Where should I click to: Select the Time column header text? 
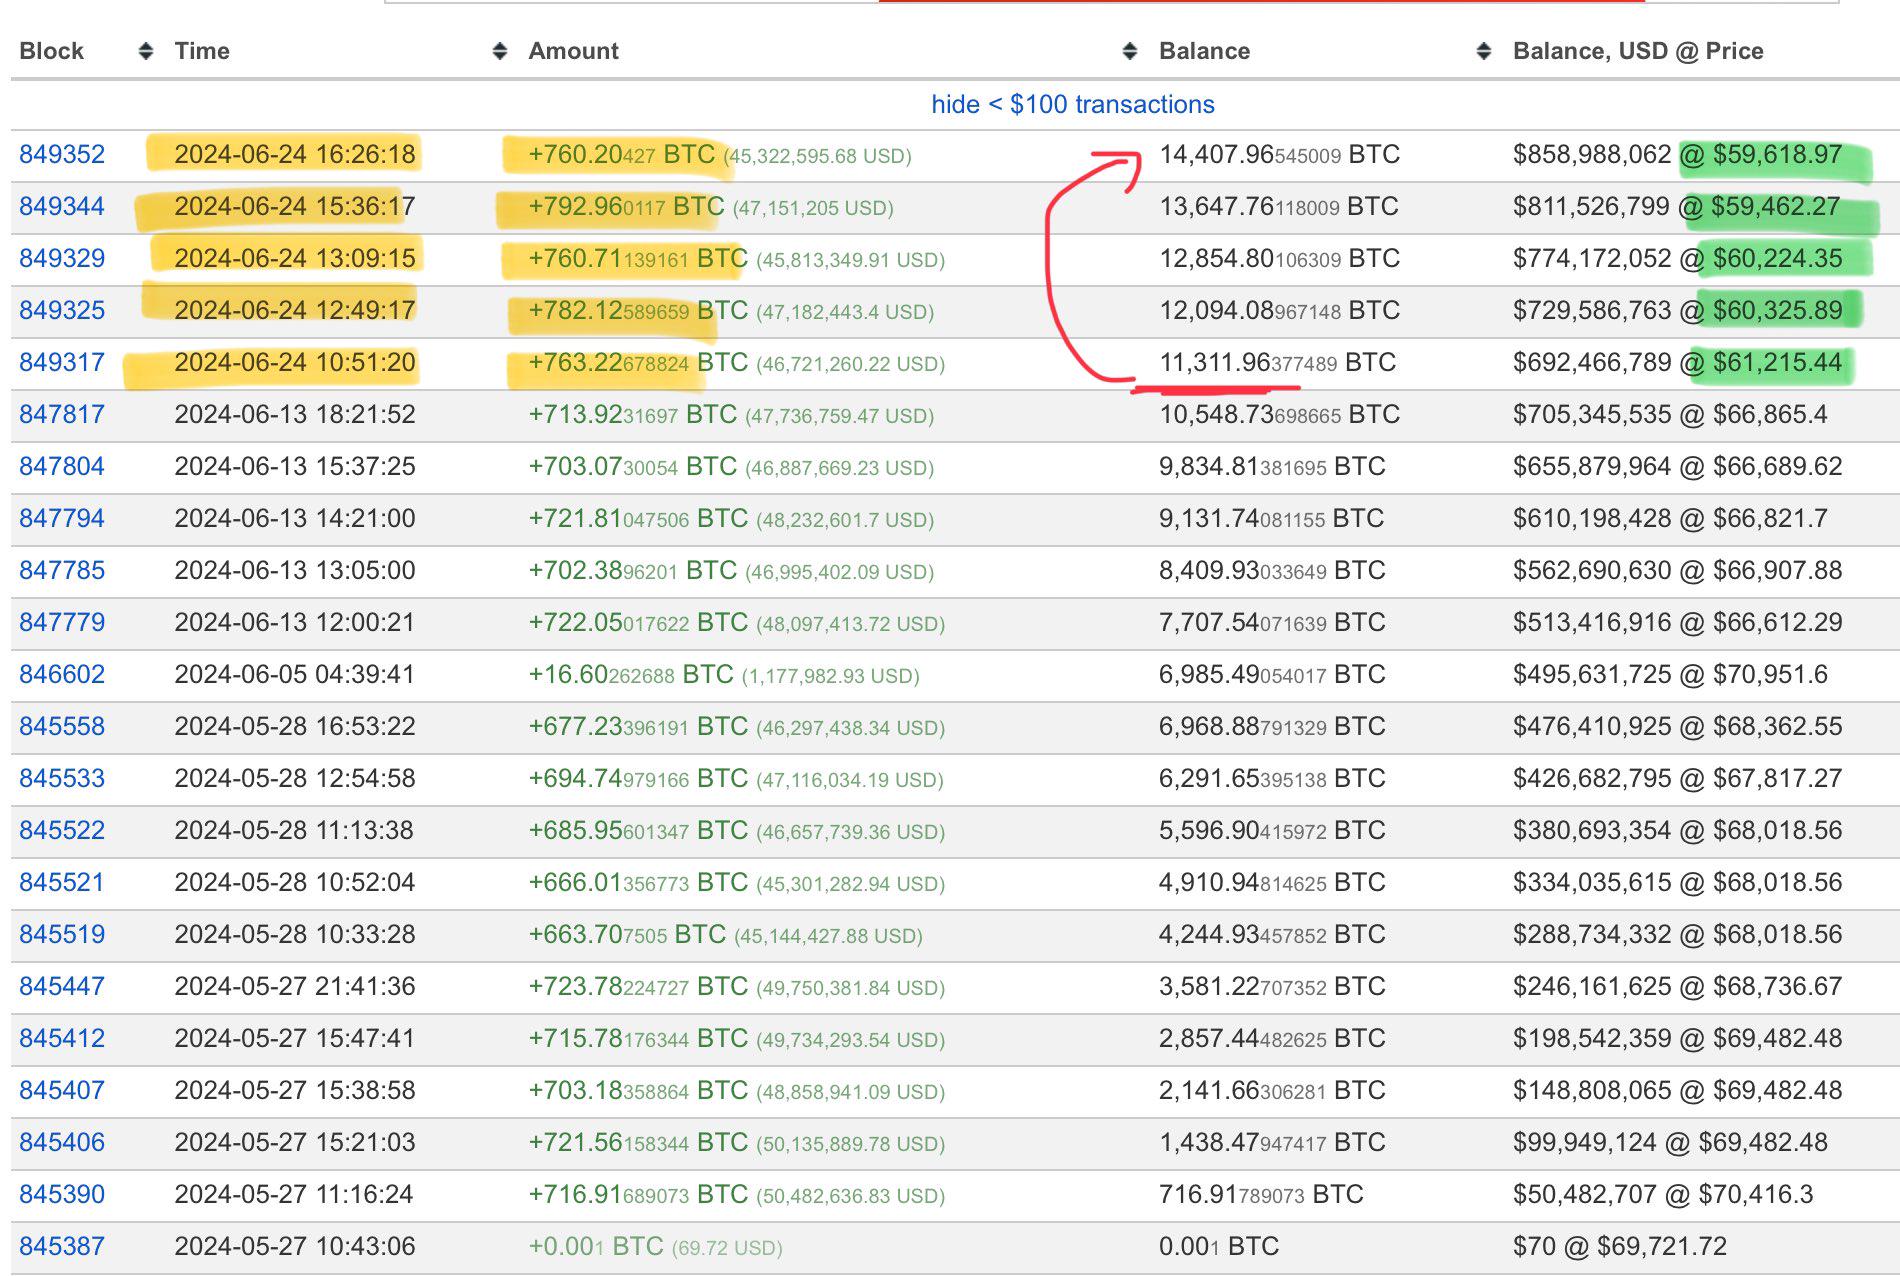click(x=202, y=51)
